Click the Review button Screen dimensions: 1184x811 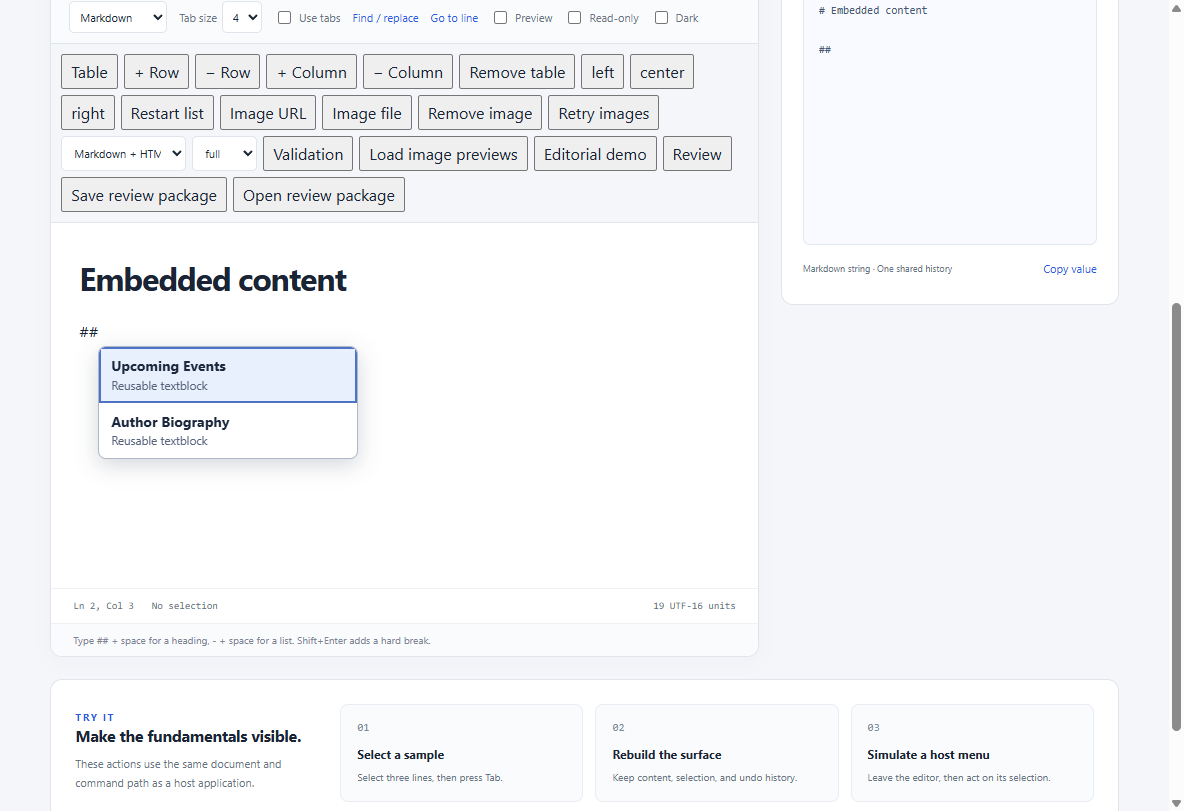pos(697,153)
